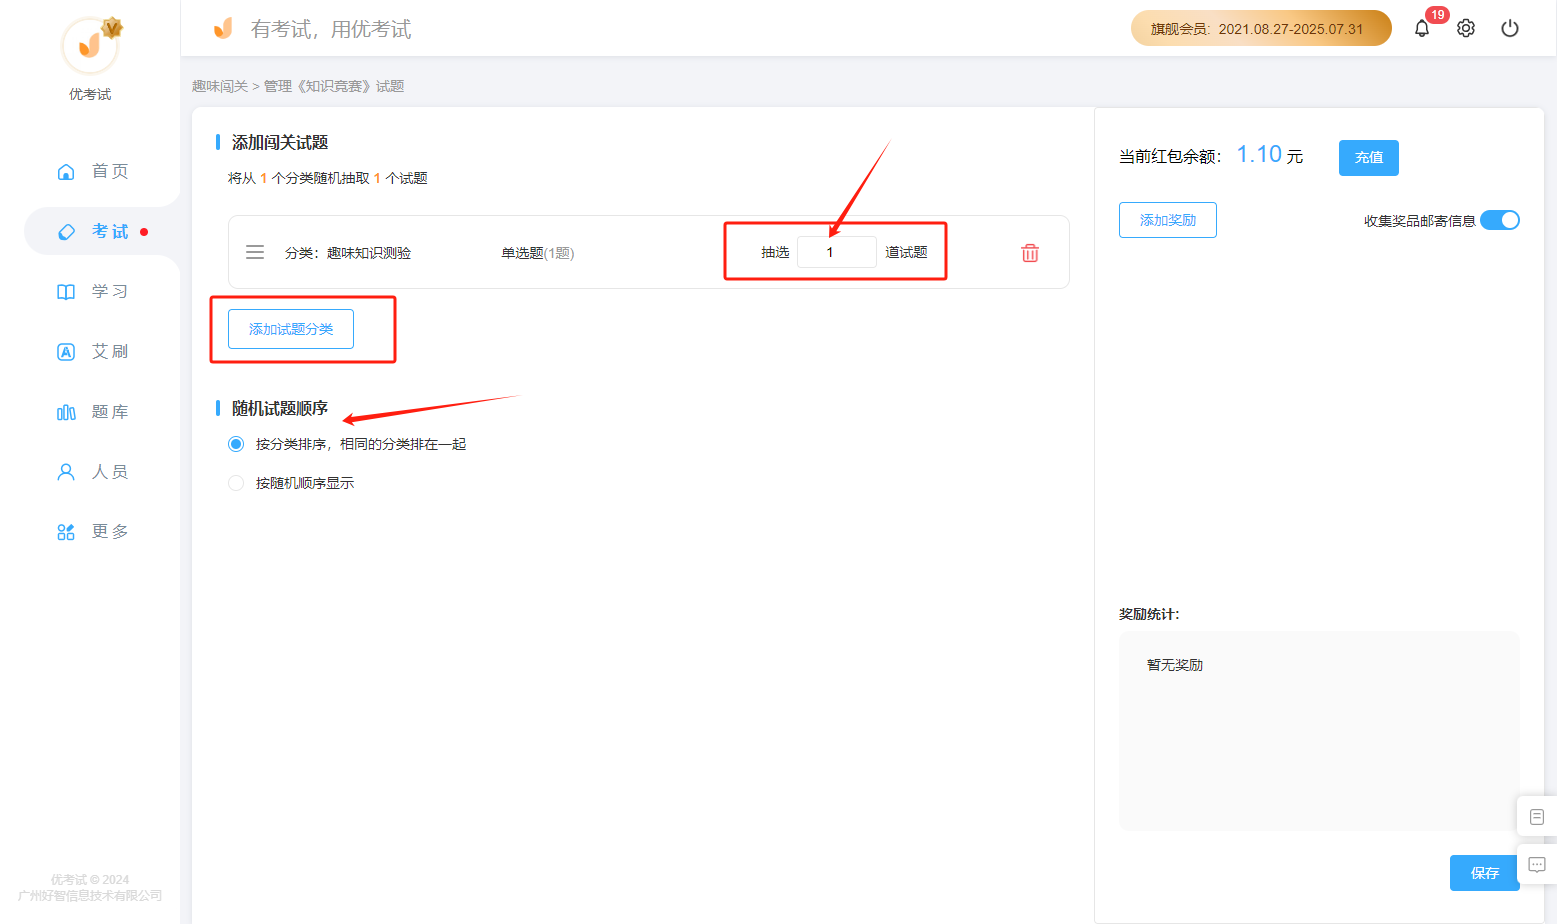Image resolution: width=1557 pixels, height=924 pixels.
Task: Click the 分类：趣味知识测验 label
Action: click(x=348, y=253)
